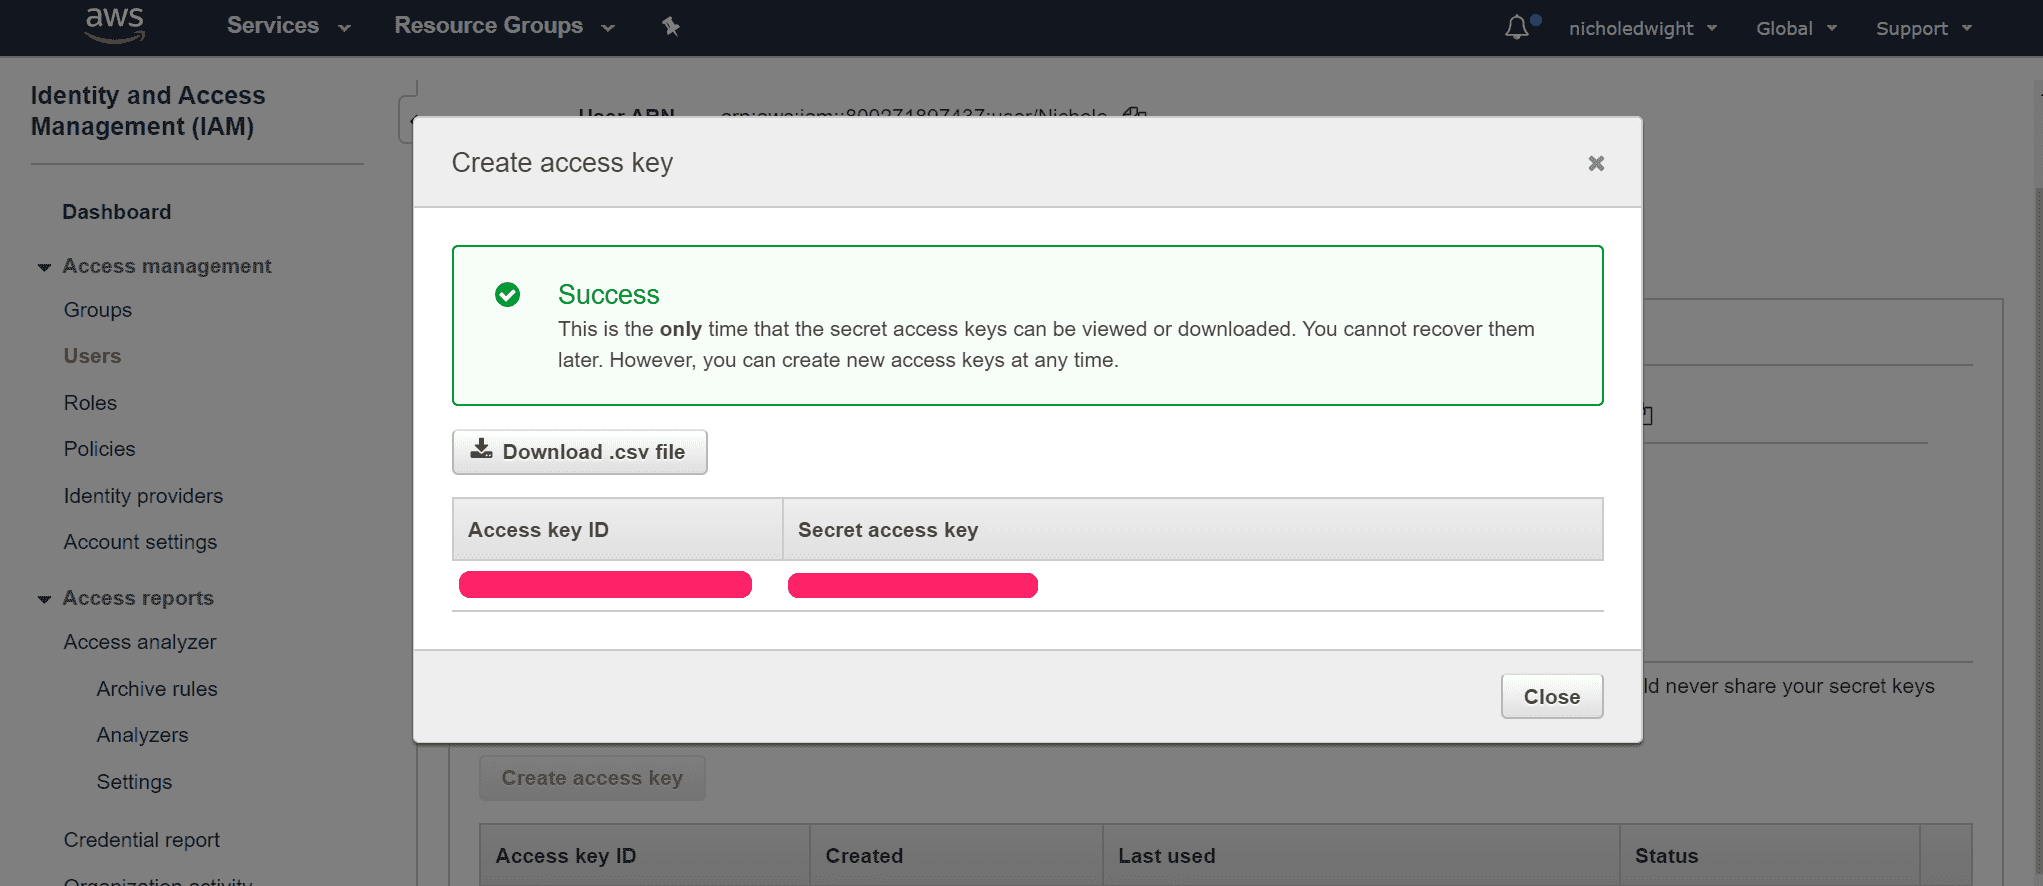Open Policies from the sidebar
2043x886 pixels.
[x=99, y=449]
